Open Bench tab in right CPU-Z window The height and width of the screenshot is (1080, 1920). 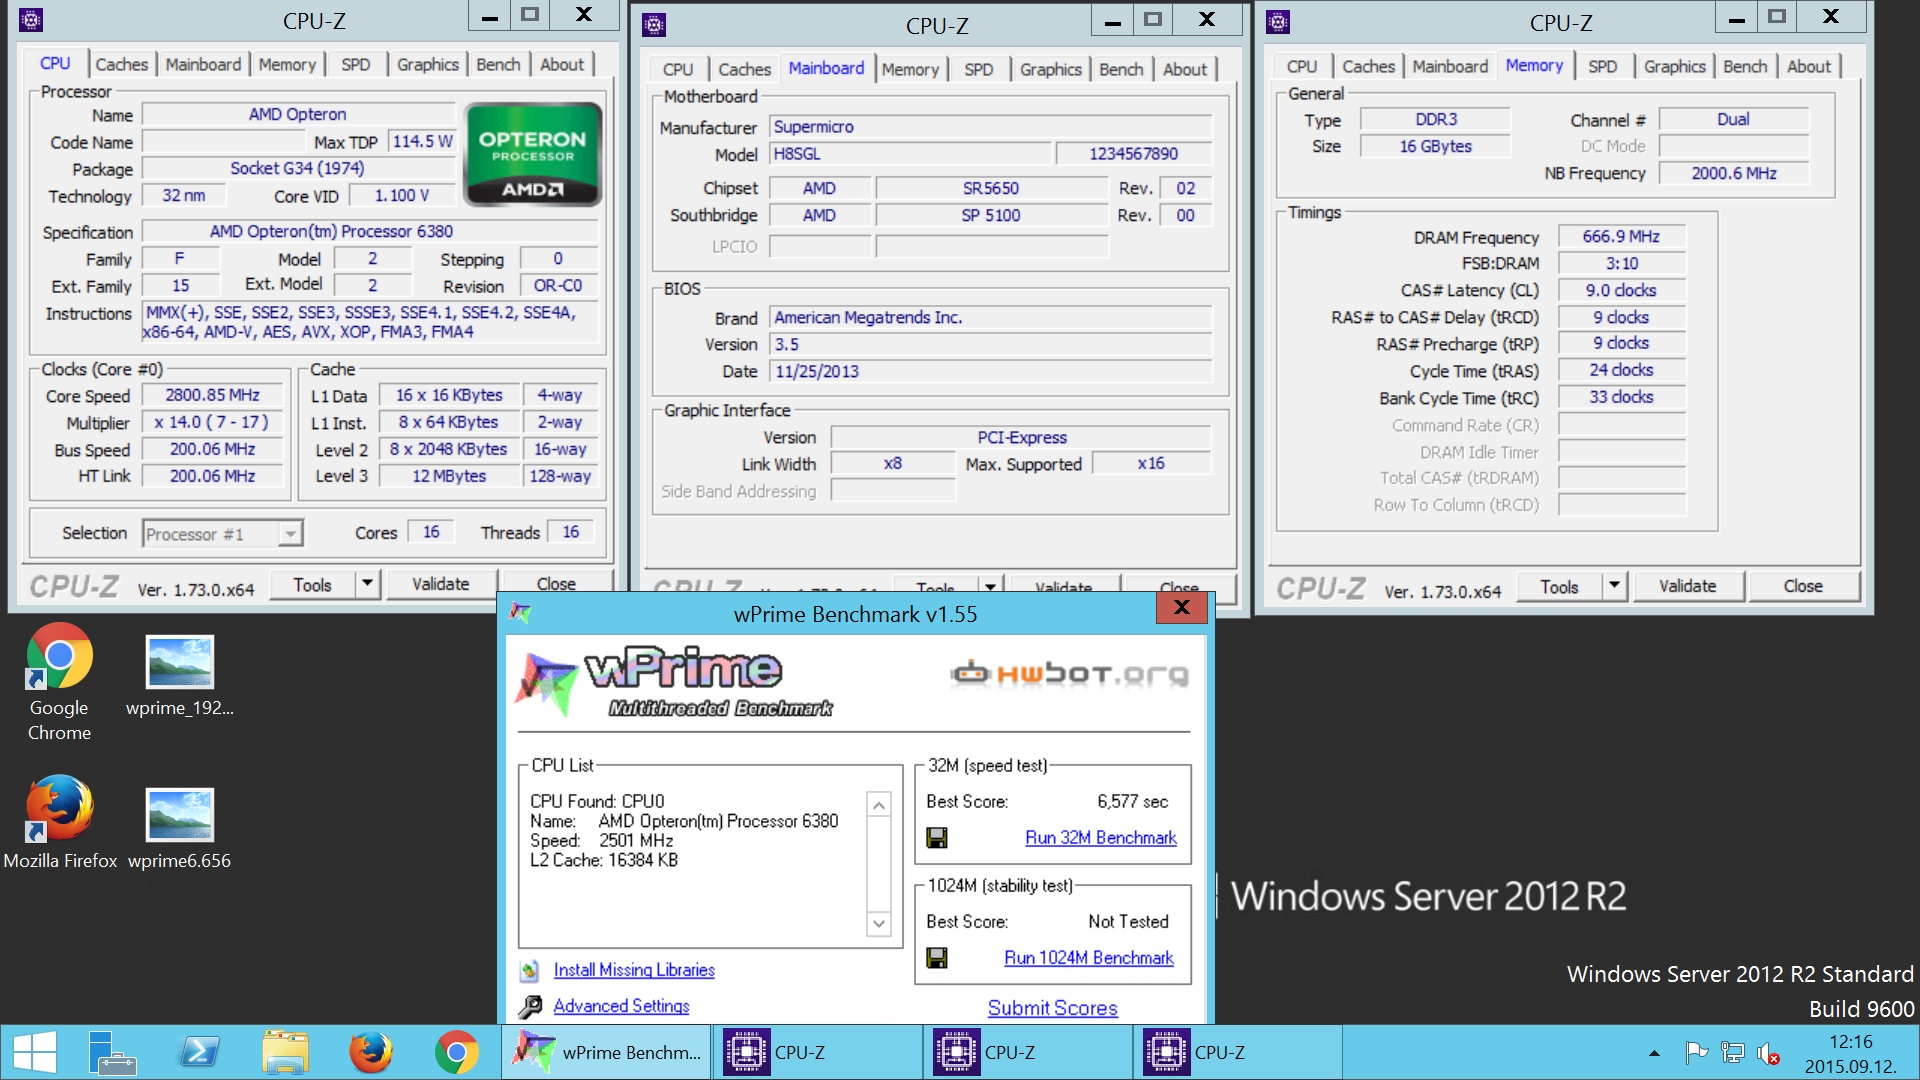pyautogui.click(x=1745, y=66)
